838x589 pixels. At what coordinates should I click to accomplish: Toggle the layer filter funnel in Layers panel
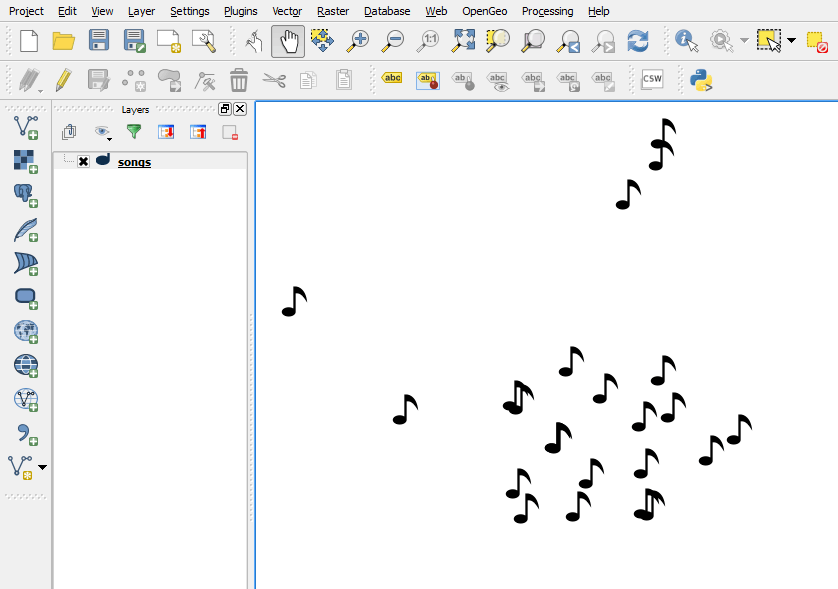pos(133,132)
